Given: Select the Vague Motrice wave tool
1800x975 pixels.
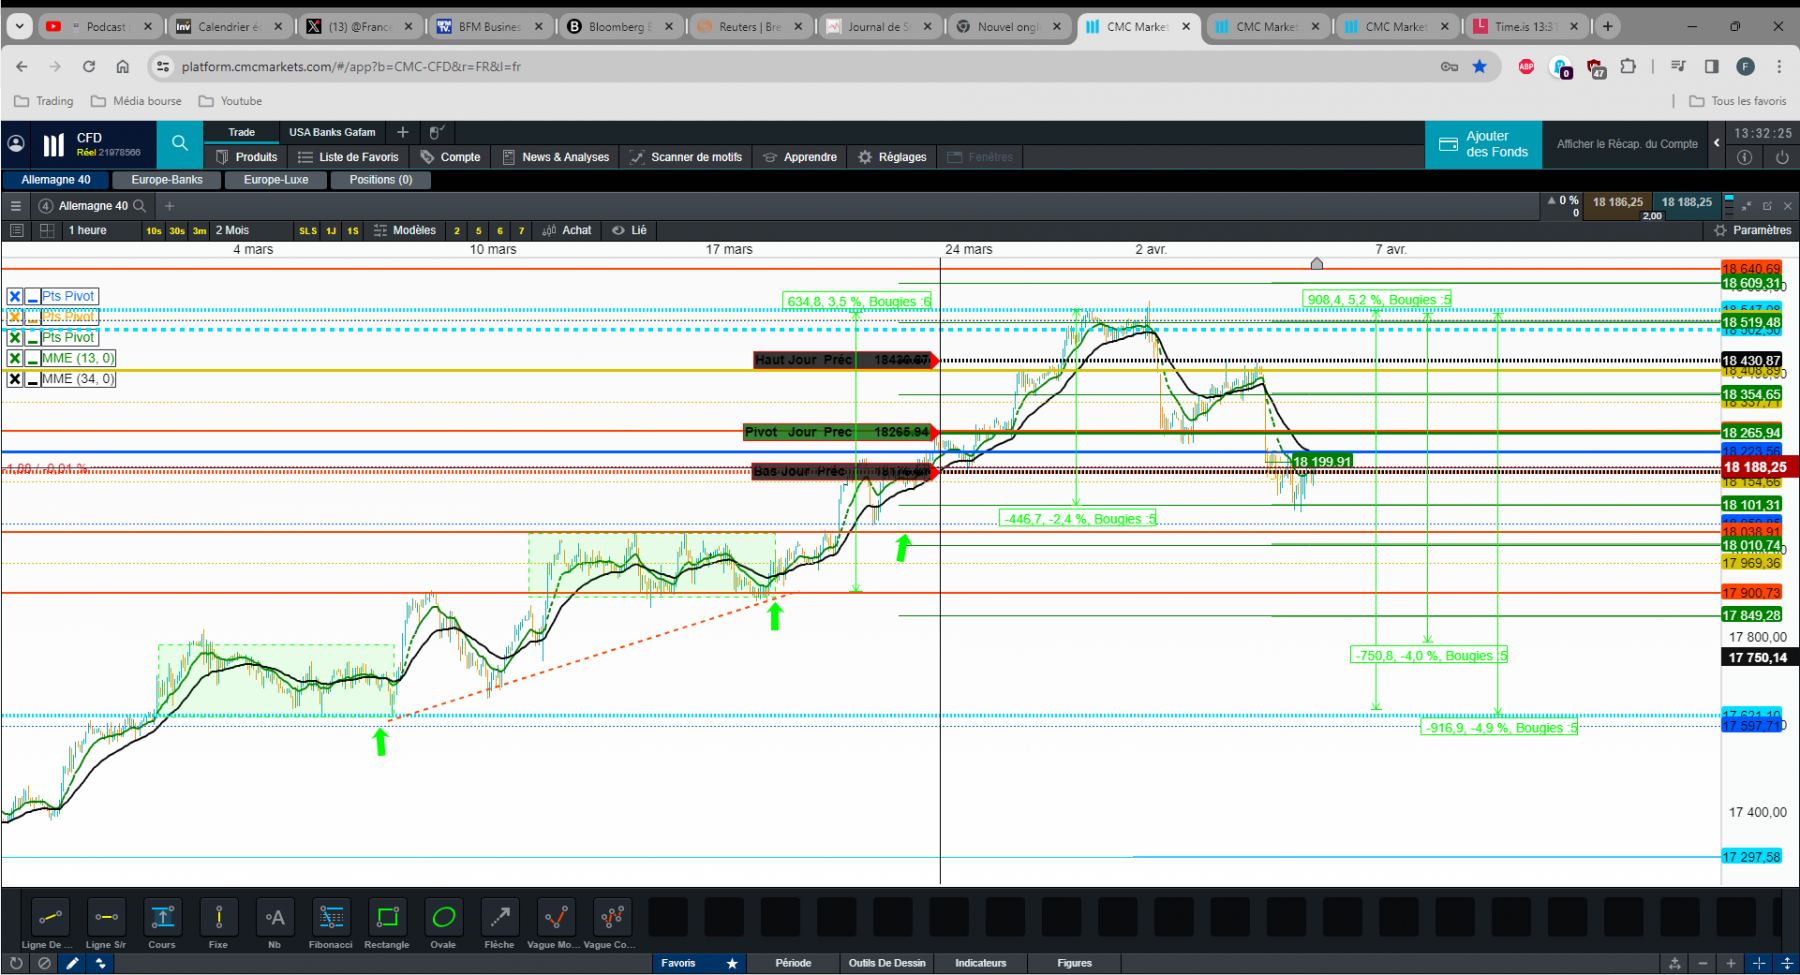Looking at the screenshot, I should click(556, 917).
